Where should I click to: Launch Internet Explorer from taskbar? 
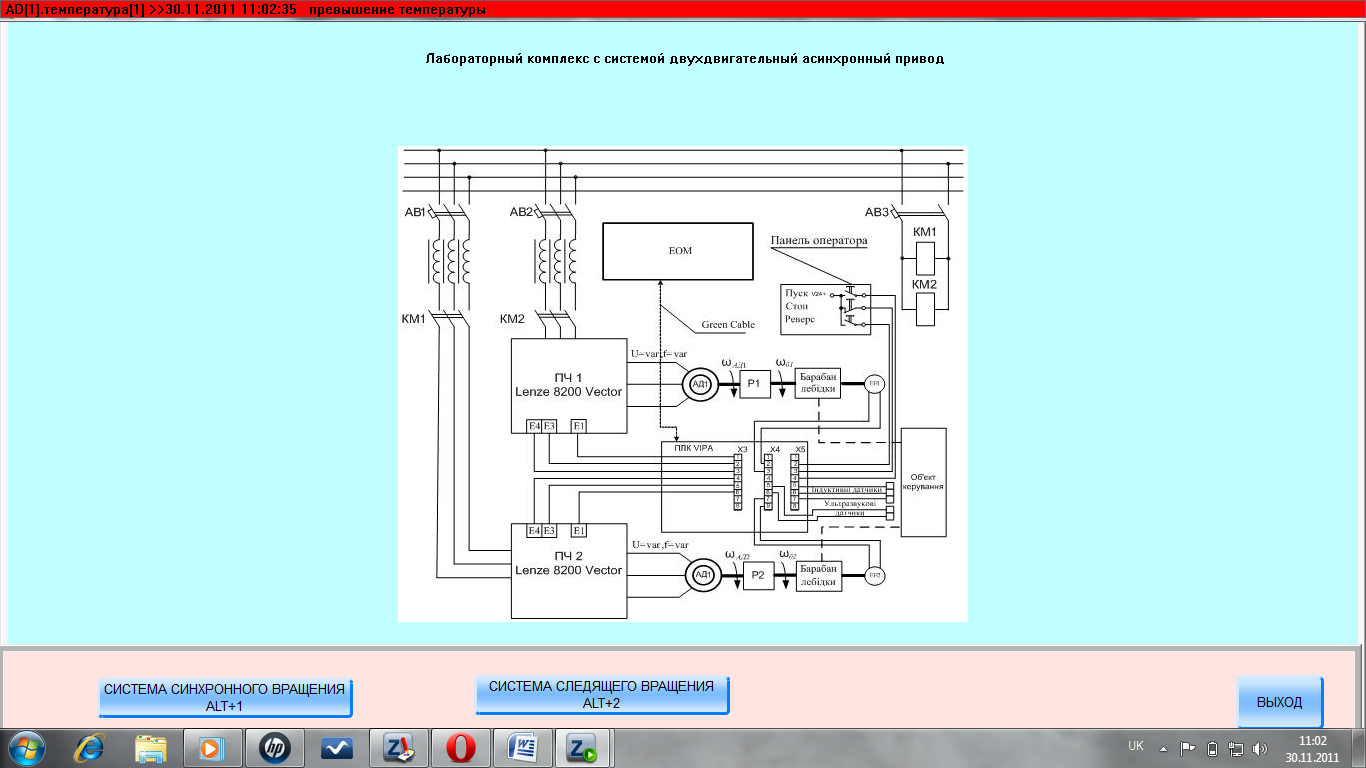click(x=90, y=748)
